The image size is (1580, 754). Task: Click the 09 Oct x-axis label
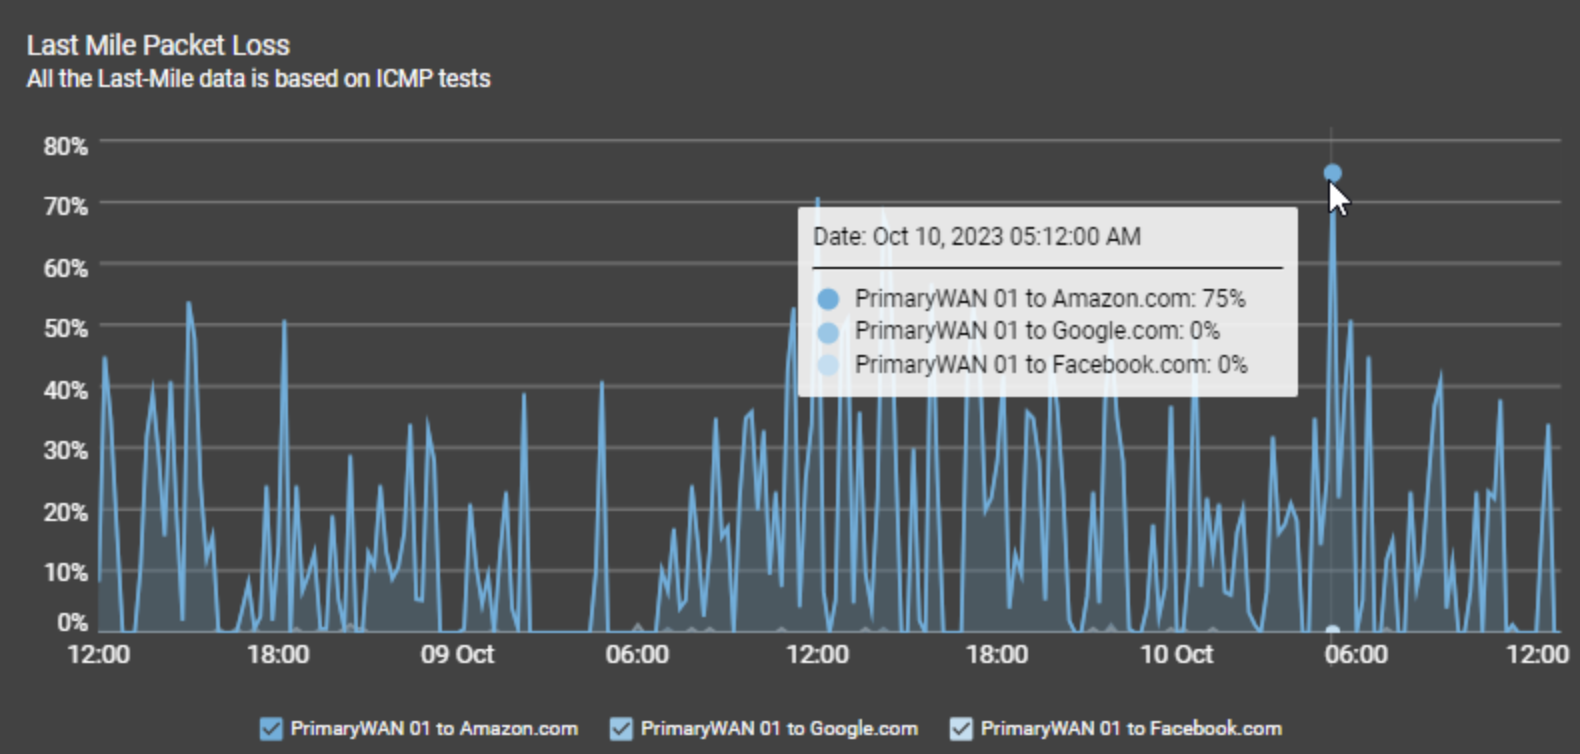[x=457, y=655]
